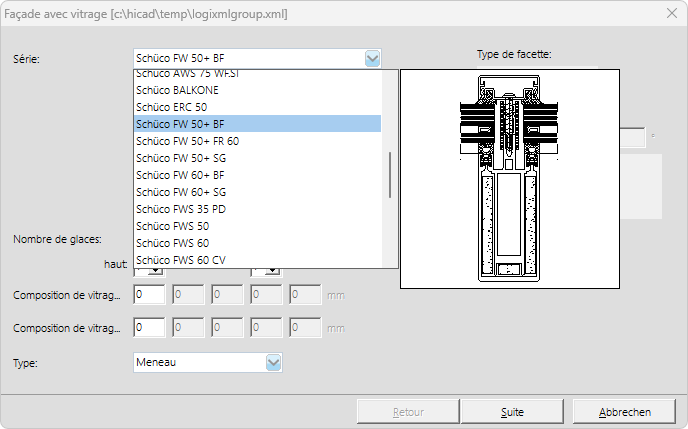Pick Schüco FWS 60 in list

(258, 243)
